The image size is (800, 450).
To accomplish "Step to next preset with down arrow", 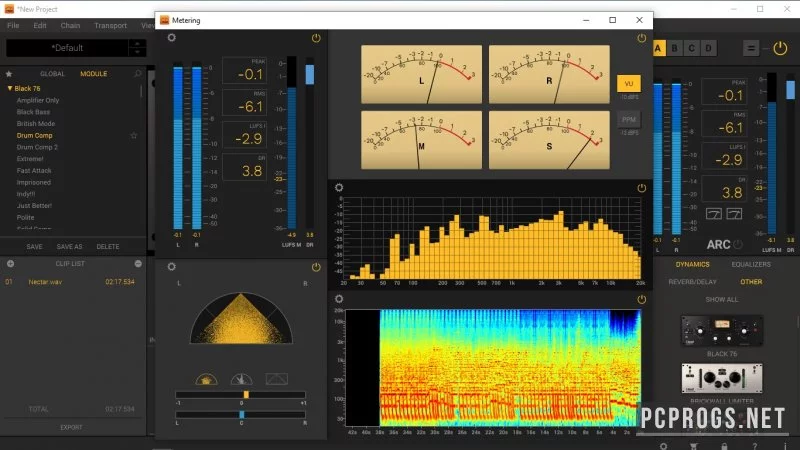I will point(137,52).
